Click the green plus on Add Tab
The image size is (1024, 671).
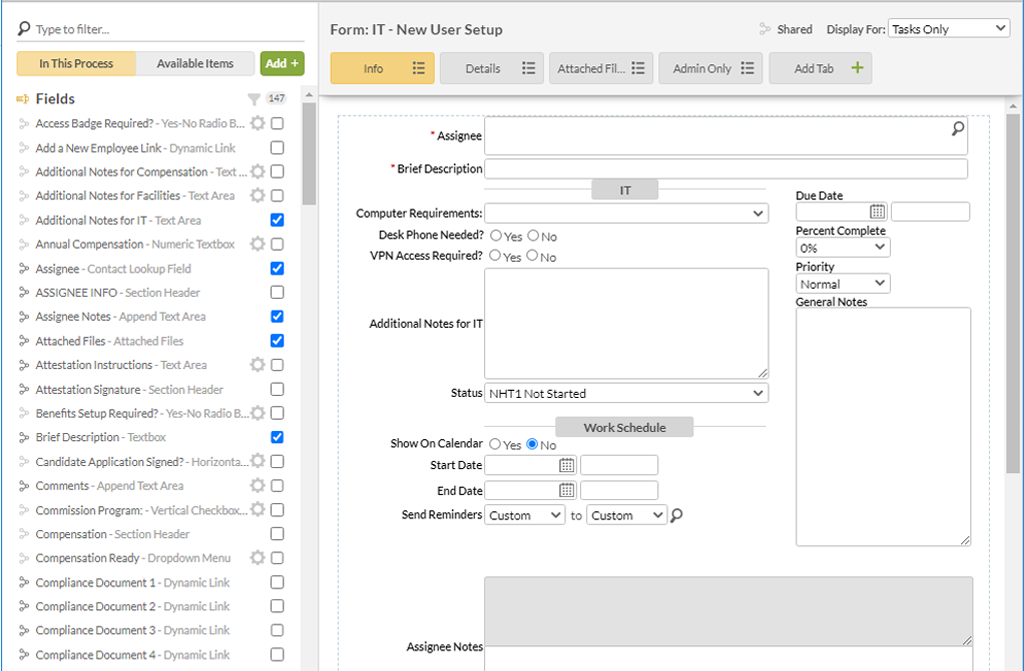tap(857, 67)
